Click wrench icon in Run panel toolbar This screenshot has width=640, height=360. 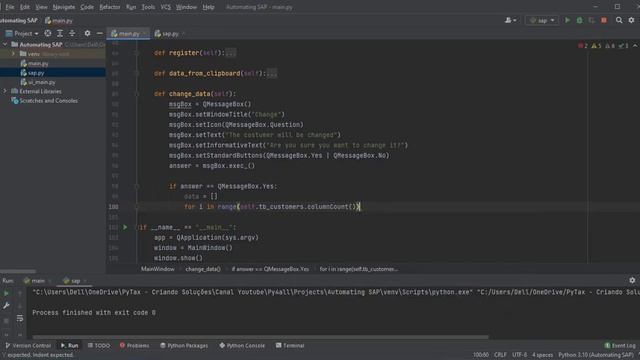pos(6,306)
